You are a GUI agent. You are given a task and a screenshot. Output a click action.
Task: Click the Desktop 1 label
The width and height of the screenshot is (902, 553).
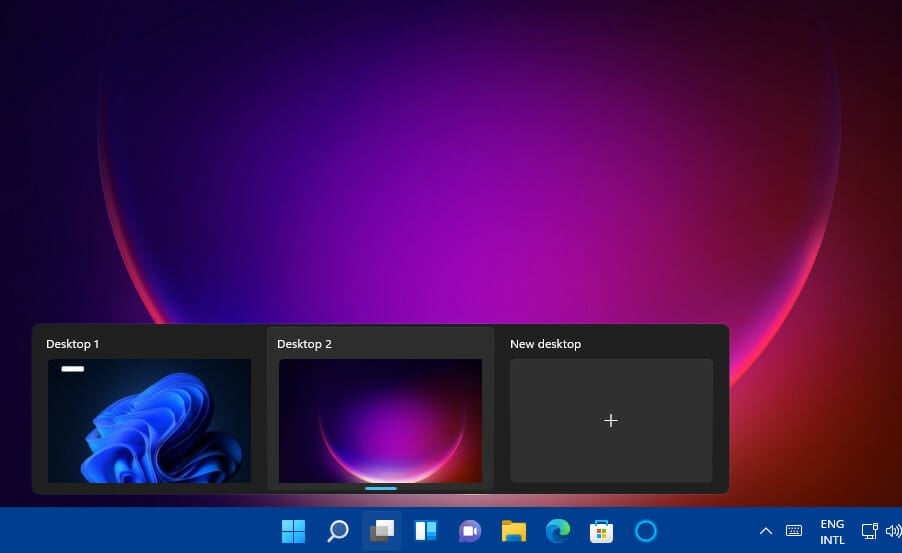pyautogui.click(x=72, y=344)
